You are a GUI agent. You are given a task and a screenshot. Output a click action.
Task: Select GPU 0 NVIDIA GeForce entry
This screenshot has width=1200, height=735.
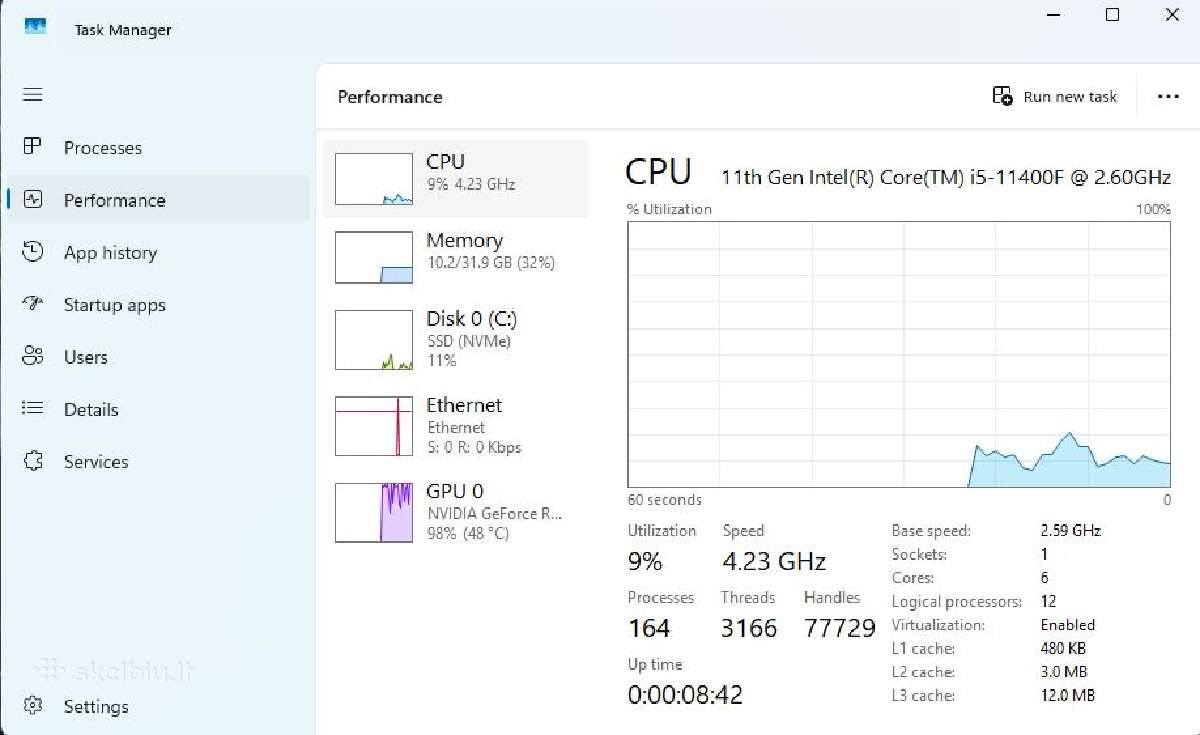[455, 512]
